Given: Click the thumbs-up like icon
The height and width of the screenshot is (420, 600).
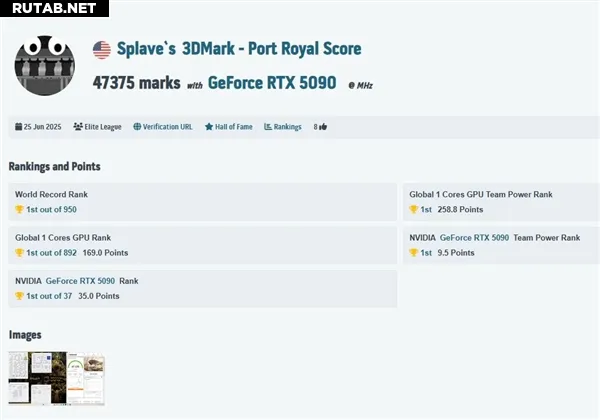Looking at the screenshot, I should [323, 127].
